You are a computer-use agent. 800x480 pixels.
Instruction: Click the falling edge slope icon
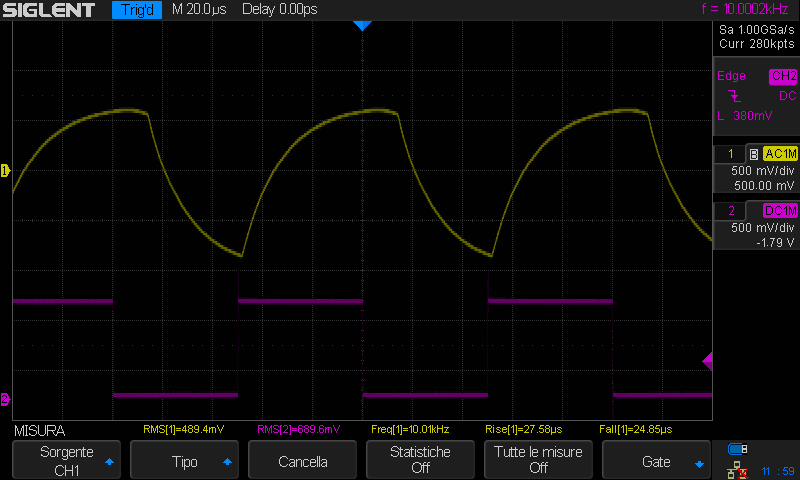[x=734, y=95]
